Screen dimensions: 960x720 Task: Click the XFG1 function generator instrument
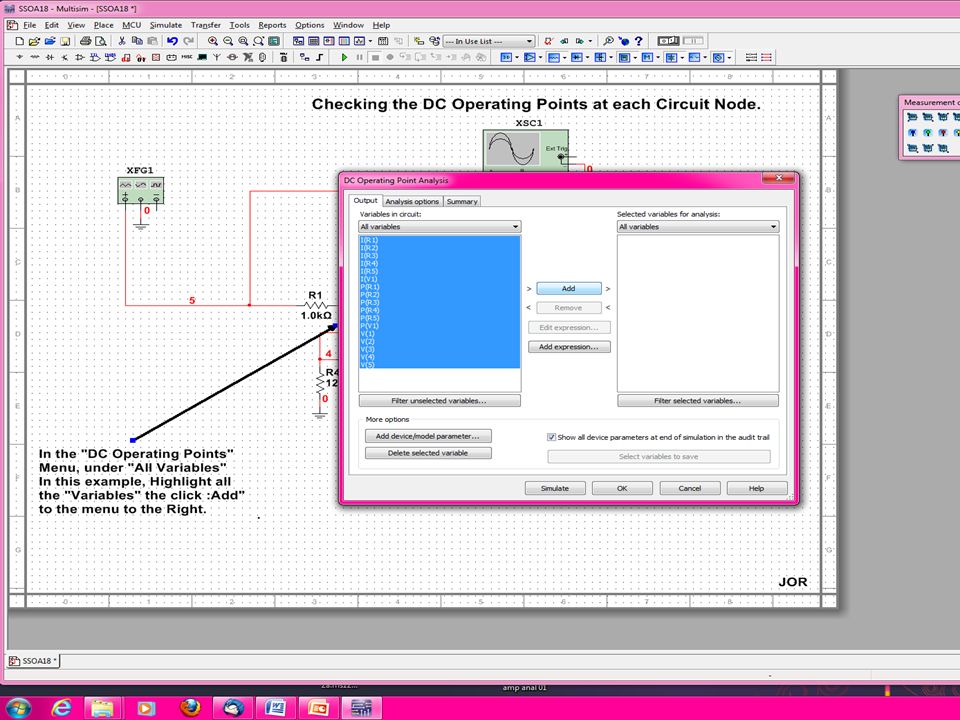tap(141, 190)
